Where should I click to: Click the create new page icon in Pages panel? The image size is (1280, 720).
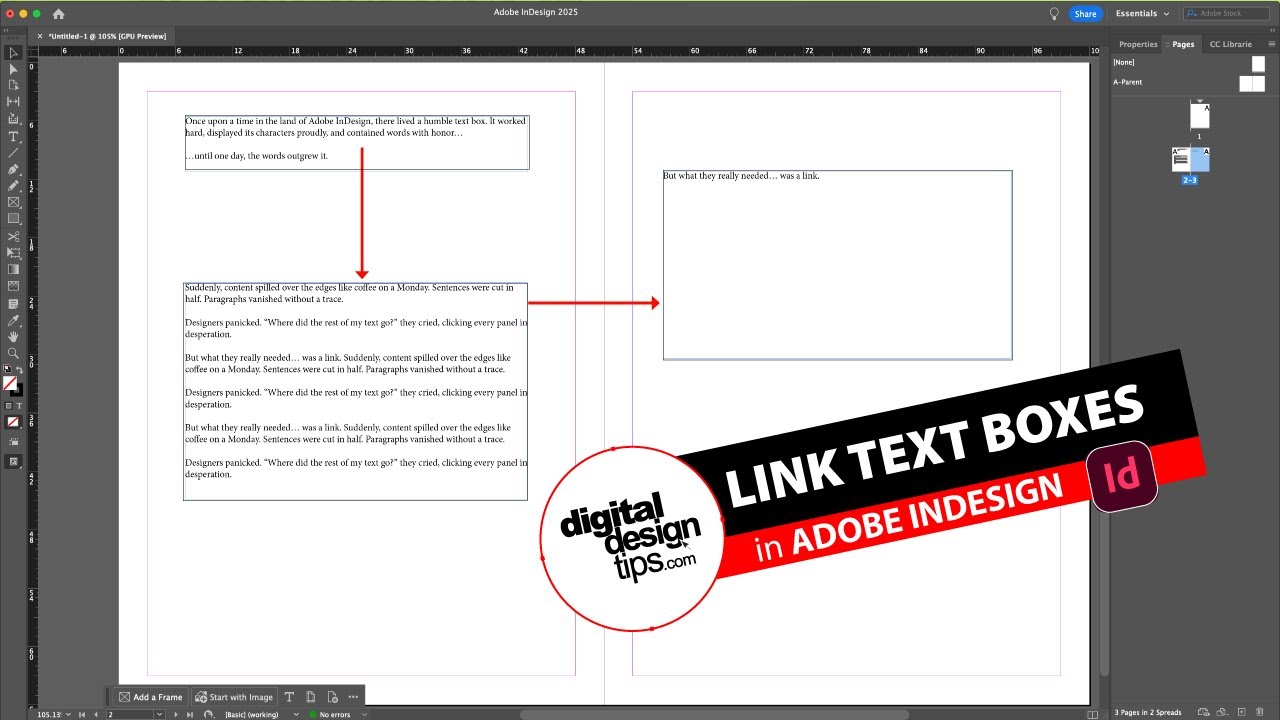(1241, 712)
